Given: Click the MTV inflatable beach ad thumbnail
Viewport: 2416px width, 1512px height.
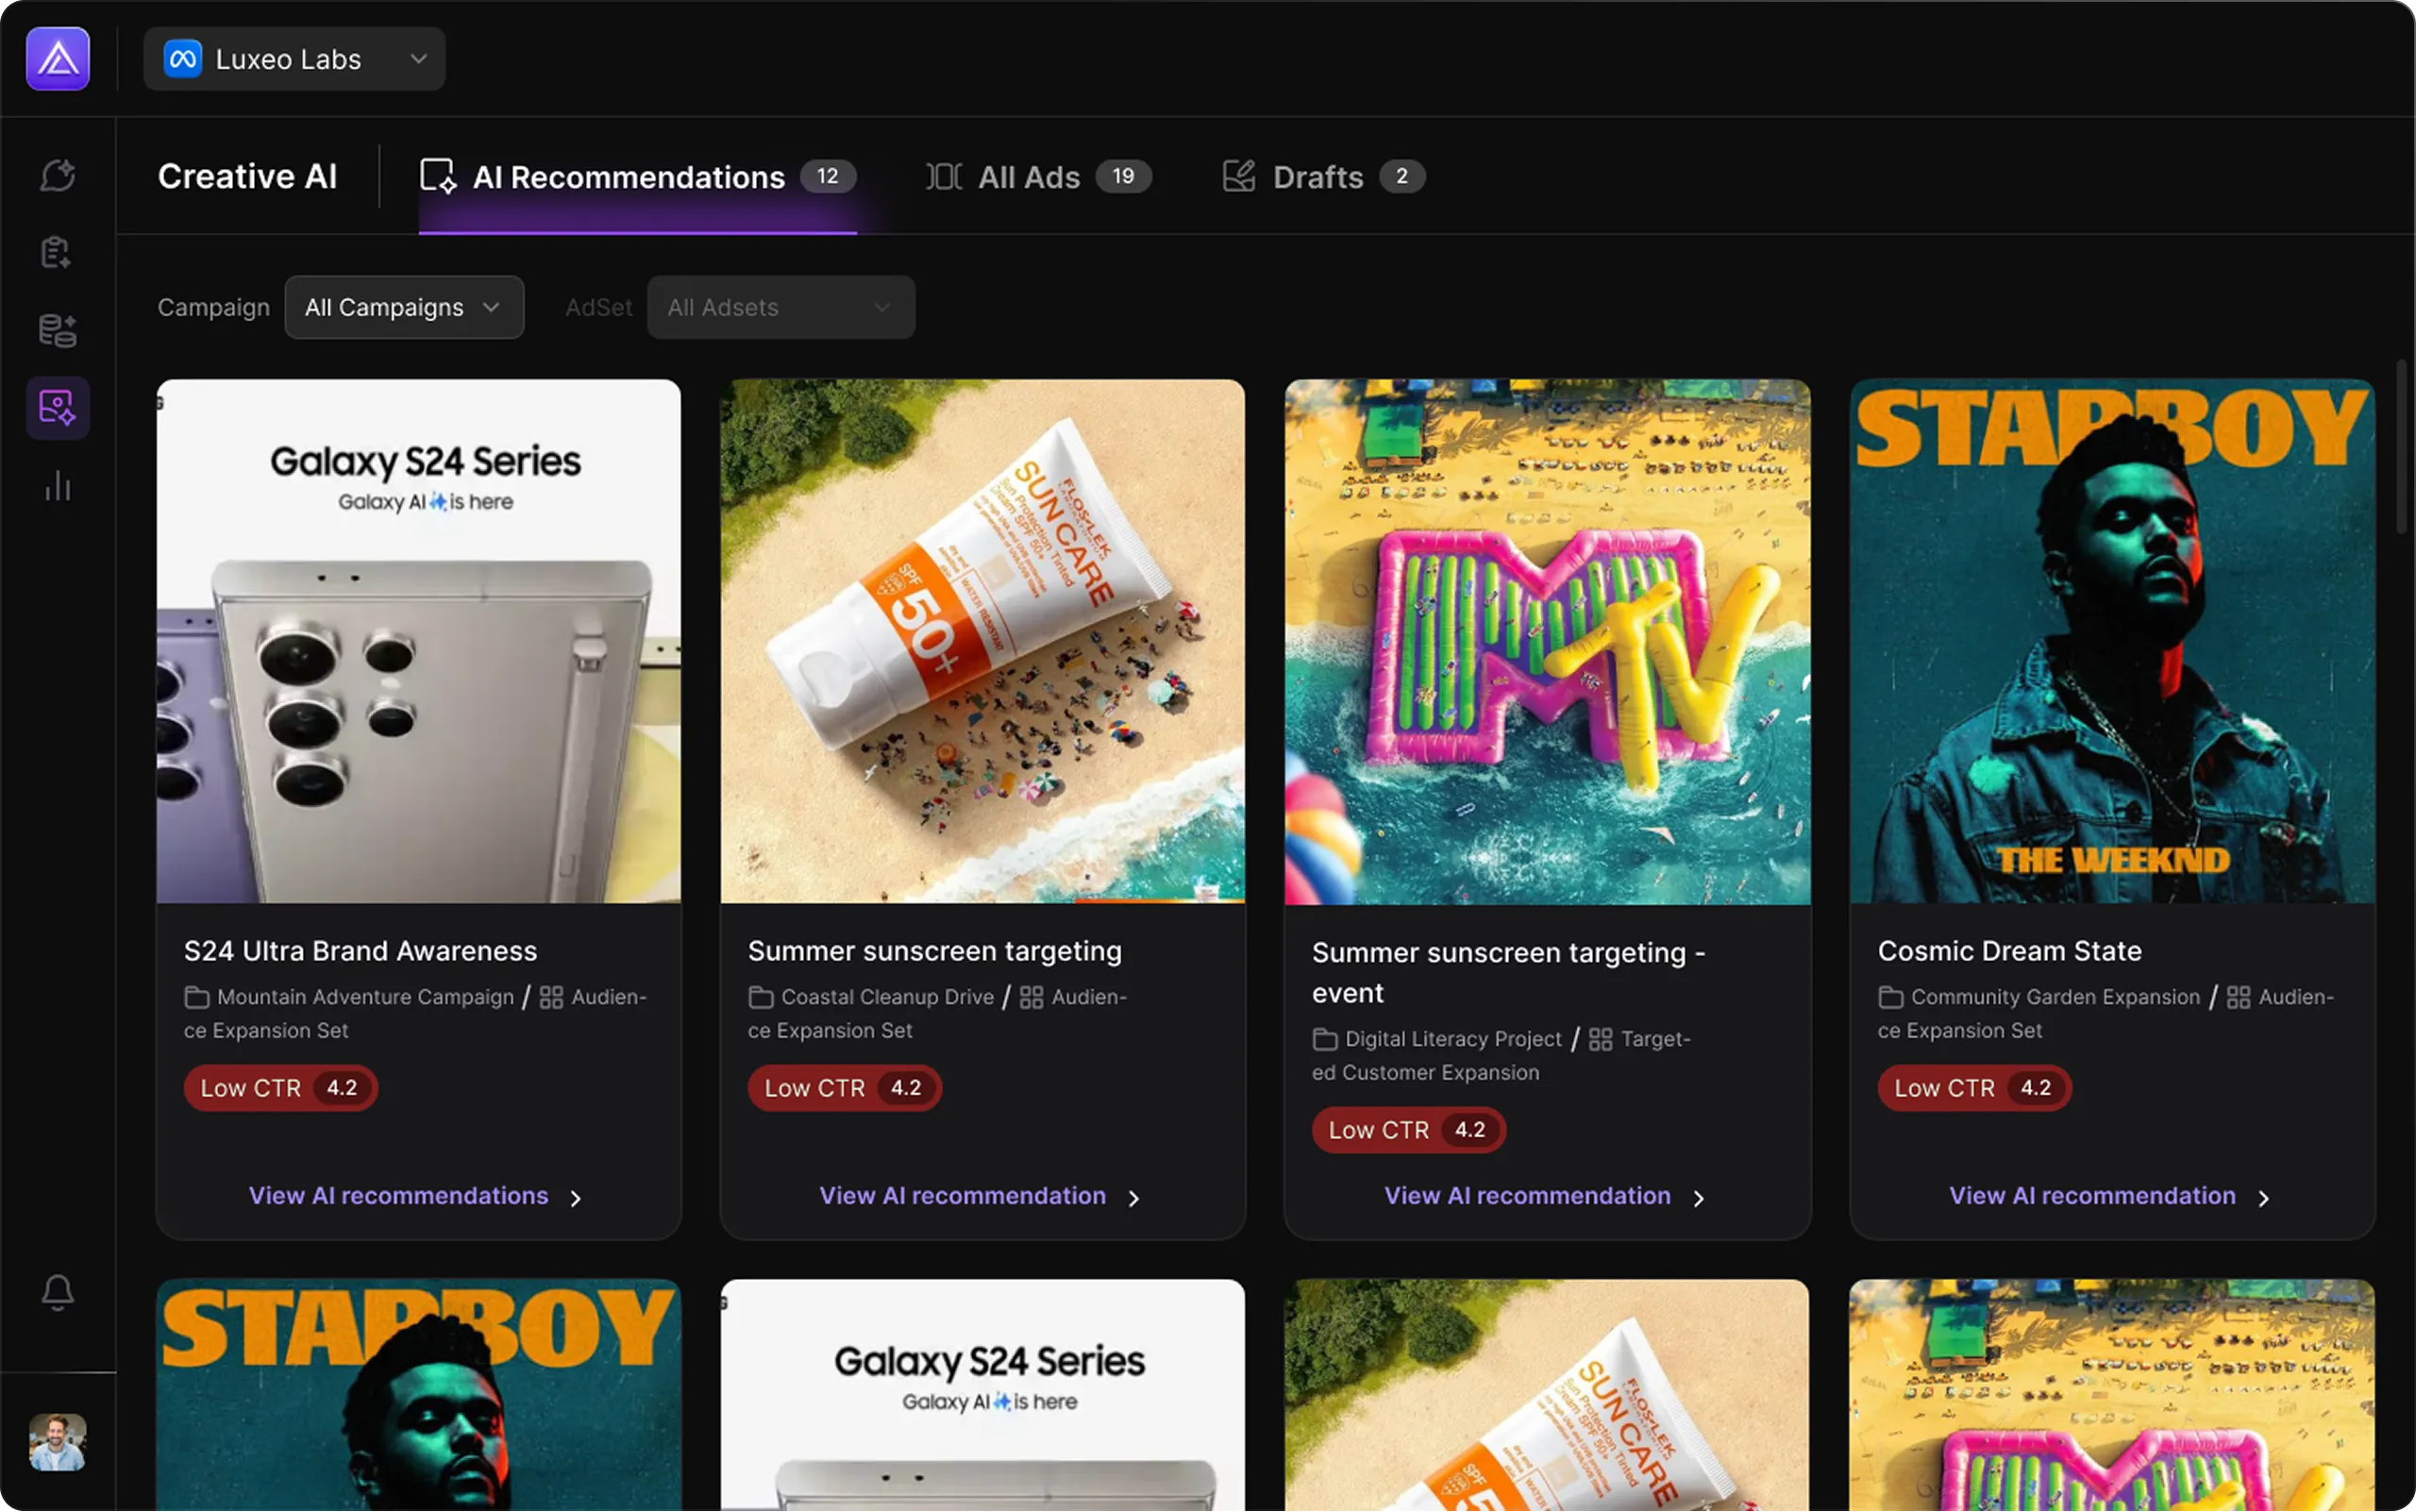Looking at the screenshot, I should click(x=1546, y=641).
